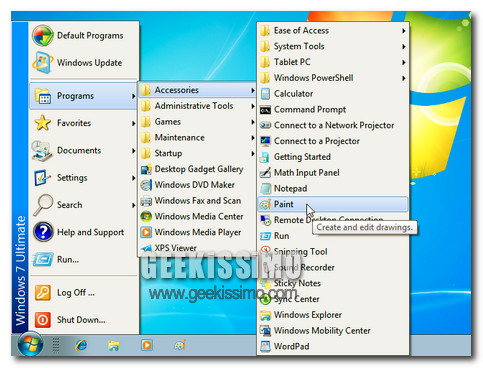Open Internet Explorer from the taskbar
The height and width of the screenshot is (368, 483).
[81, 345]
